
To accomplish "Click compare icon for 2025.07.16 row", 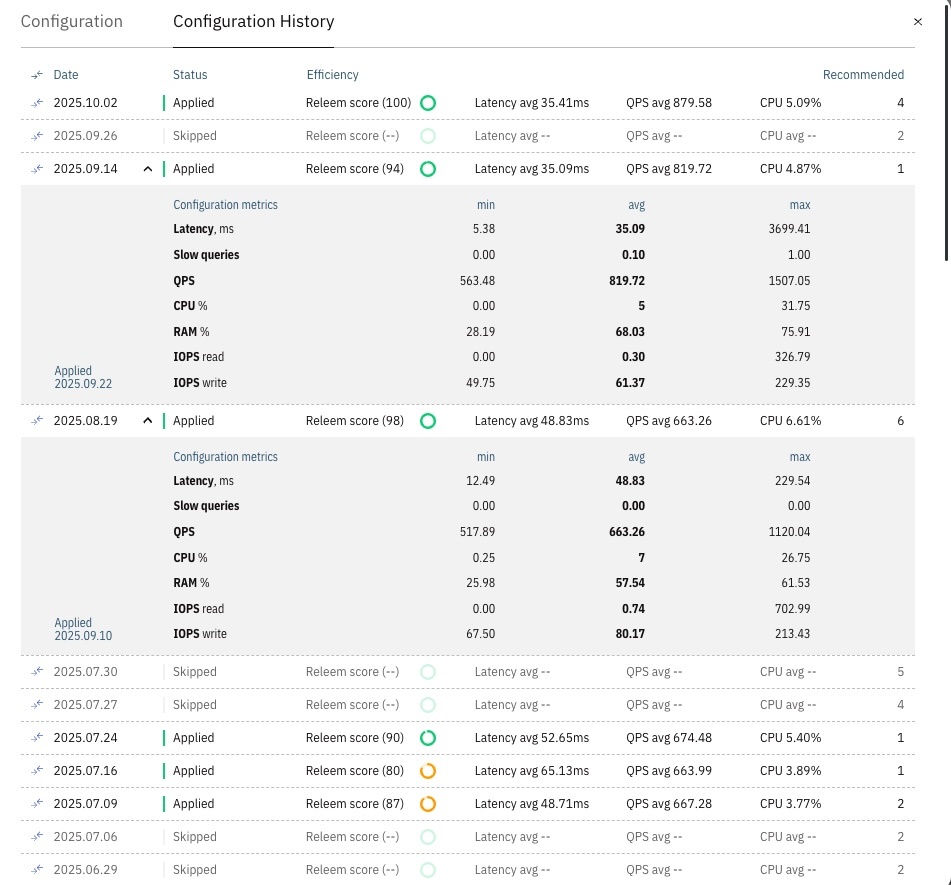I will tap(37, 770).
